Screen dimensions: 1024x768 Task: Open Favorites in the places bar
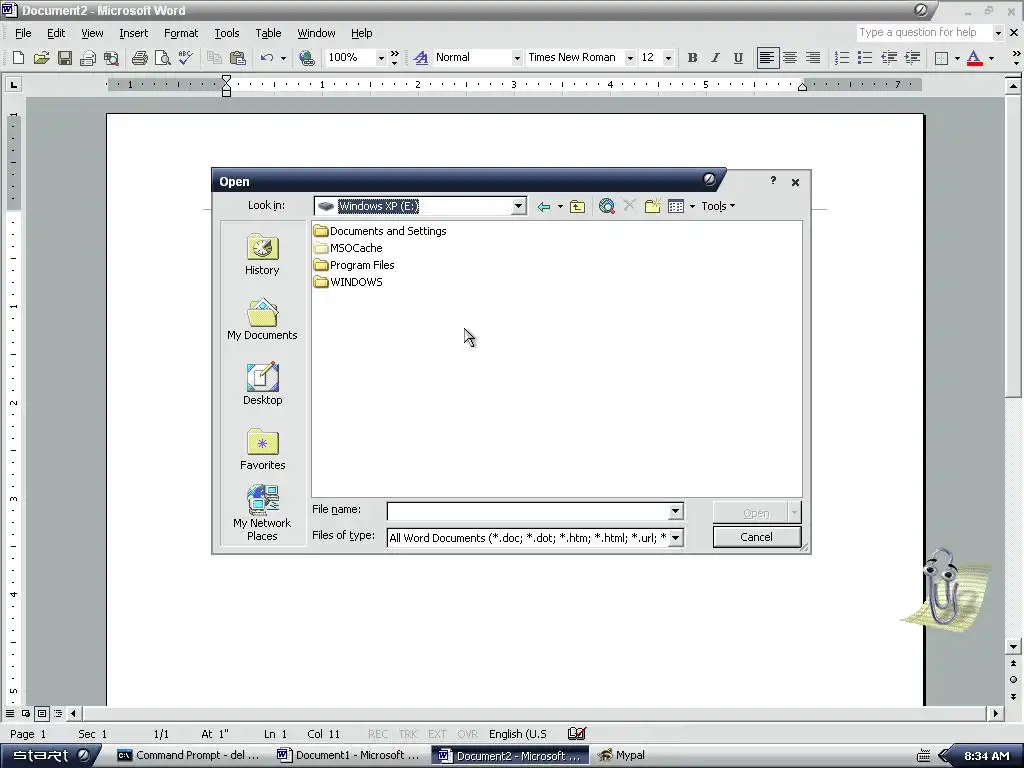(262, 449)
